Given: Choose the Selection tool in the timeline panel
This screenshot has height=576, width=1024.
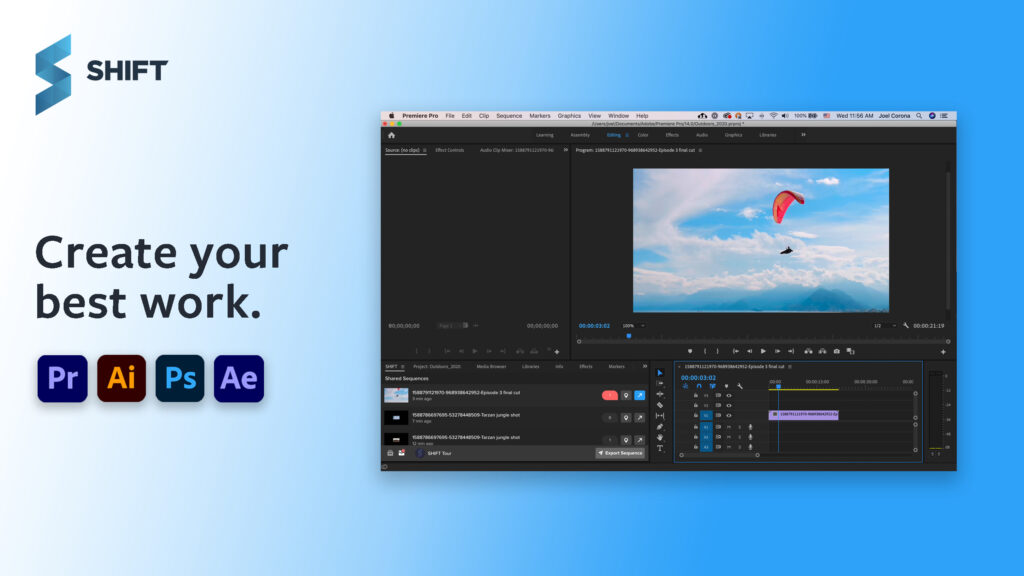Looking at the screenshot, I should coord(659,373).
